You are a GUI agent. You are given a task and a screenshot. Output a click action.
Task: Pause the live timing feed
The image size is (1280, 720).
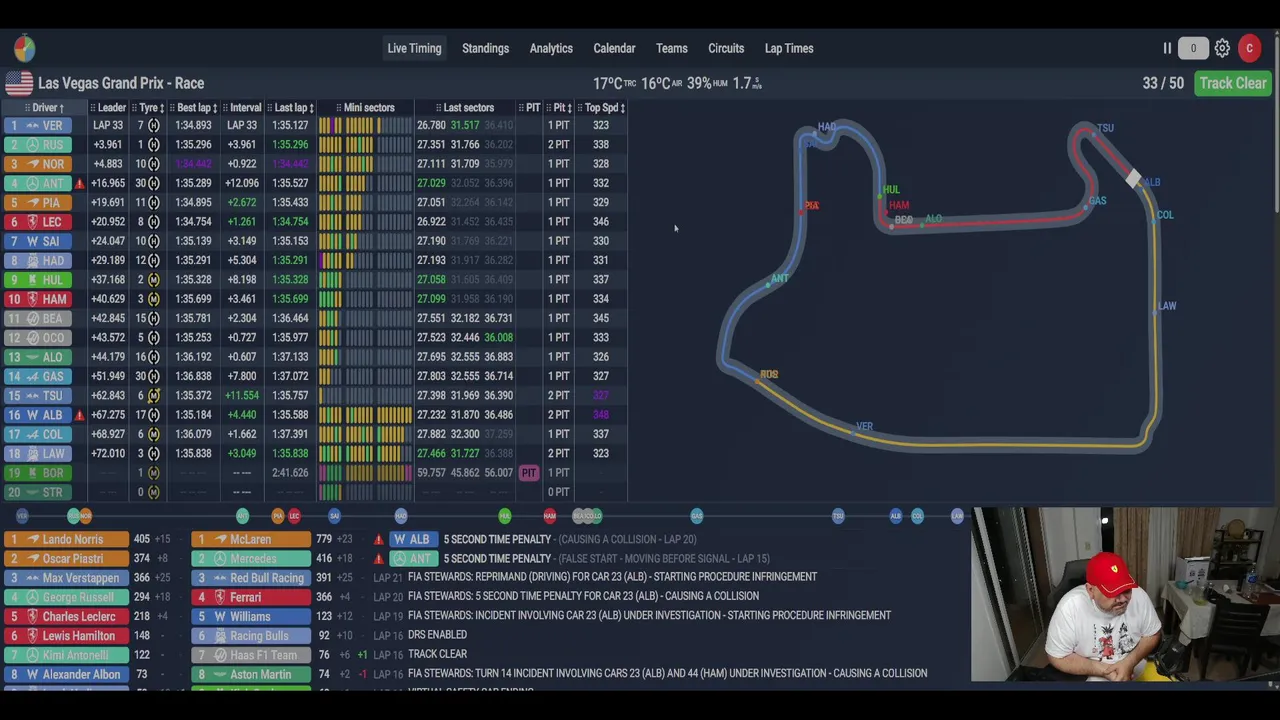pyautogui.click(x=1167, y=48)
